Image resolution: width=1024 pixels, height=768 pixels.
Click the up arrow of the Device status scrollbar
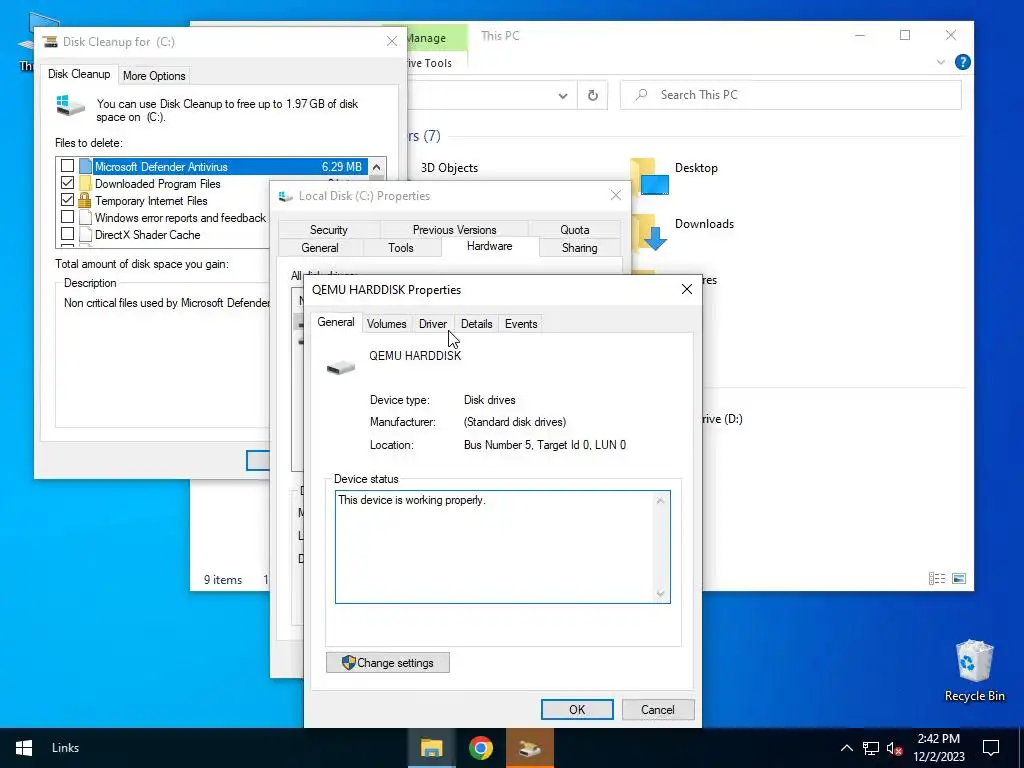point(660,501)
